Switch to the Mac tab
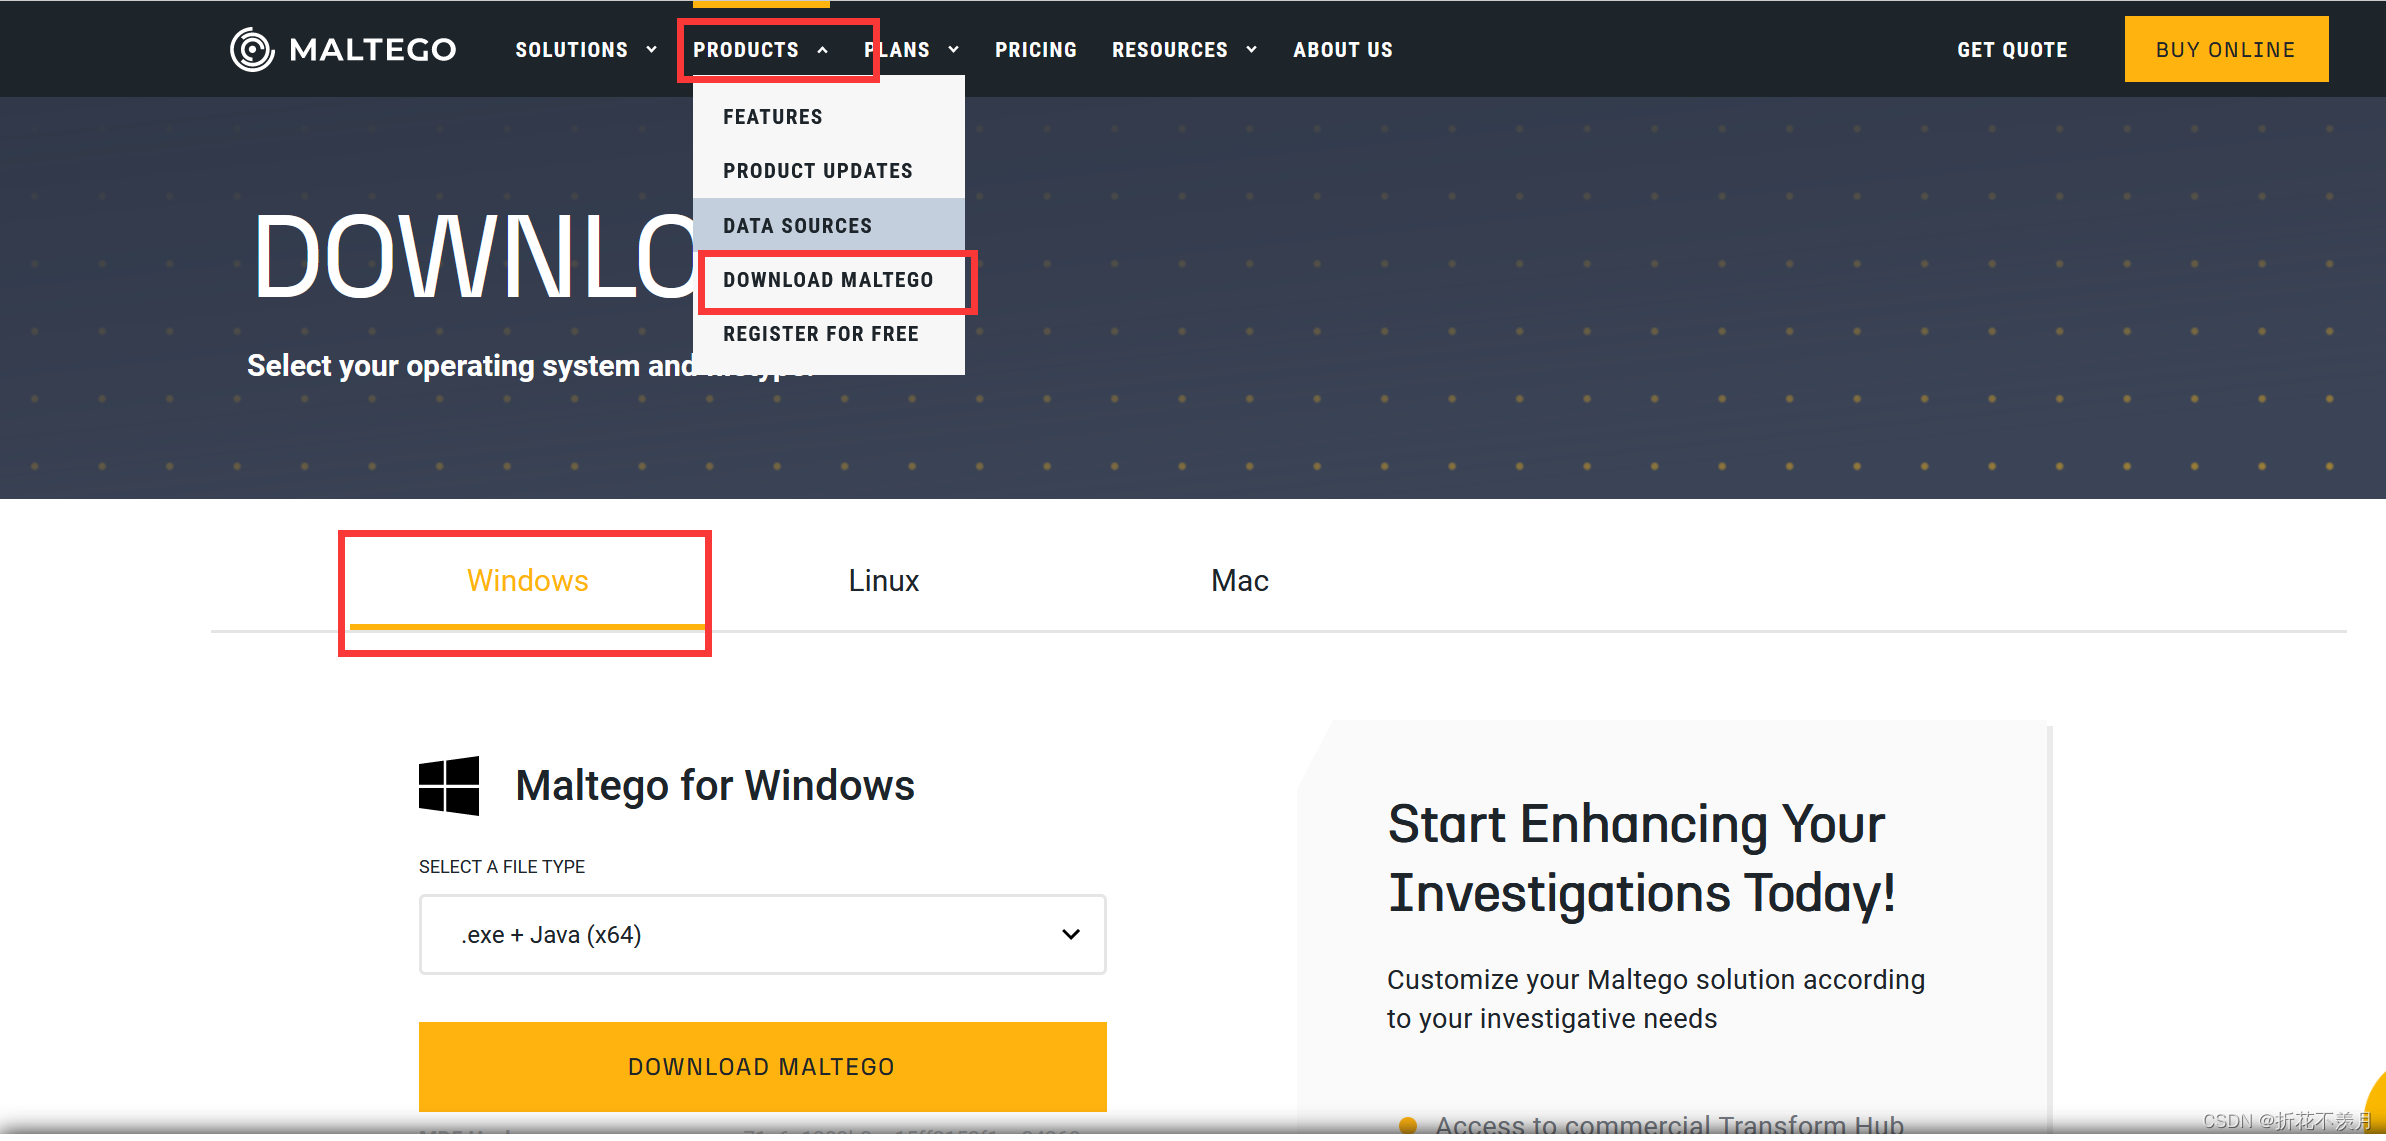The image size is (2386, 1141). tap(1239, 581)
